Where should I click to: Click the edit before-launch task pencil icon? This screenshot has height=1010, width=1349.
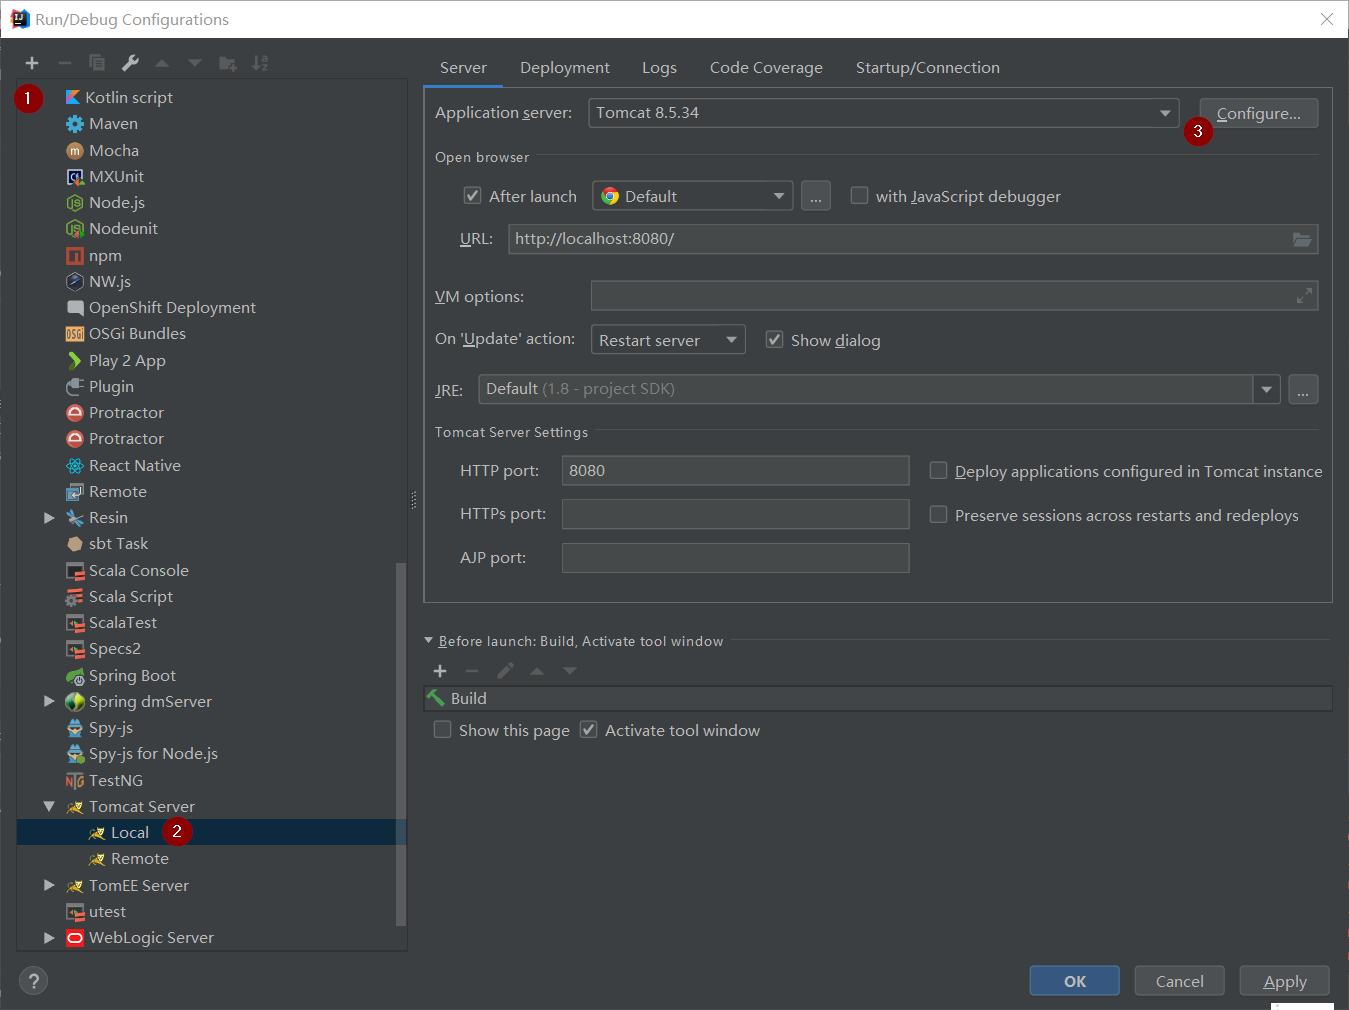pos(505,671)
